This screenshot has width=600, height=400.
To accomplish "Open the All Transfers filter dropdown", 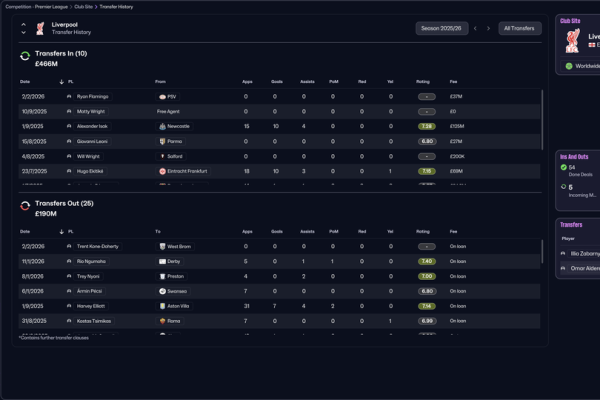I will [519, 28].
